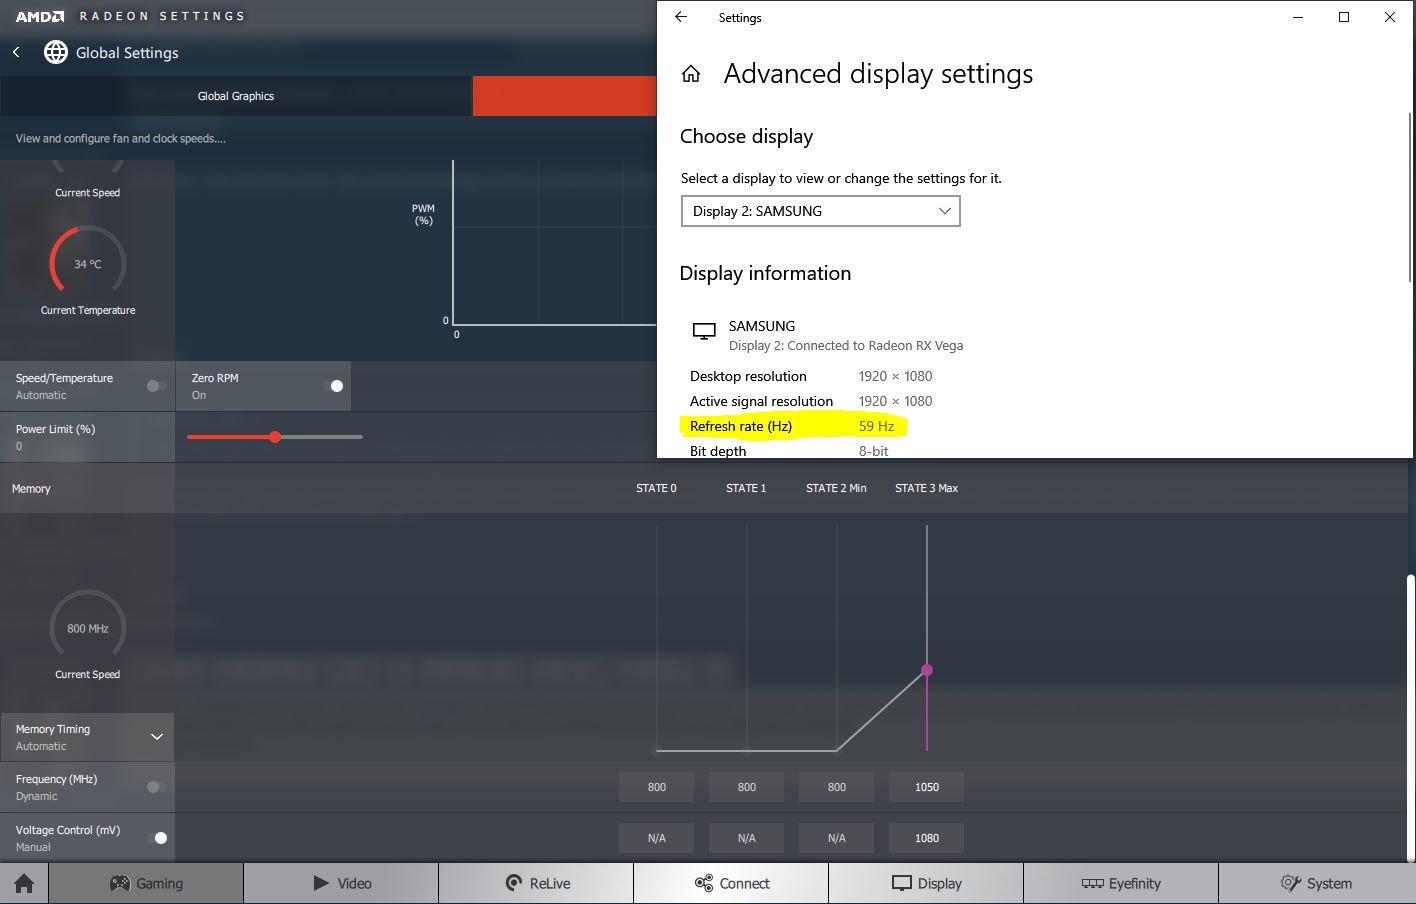The image size is (1416, 904).
Task: Click the PWM (%) axis label
Action: pyautogui.click(x=423, y=214)
